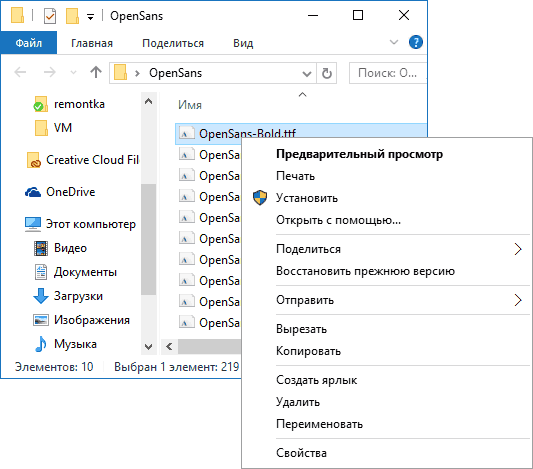Open Видео library in sidebar
This screenshot has height=469, width=533.
70,248
